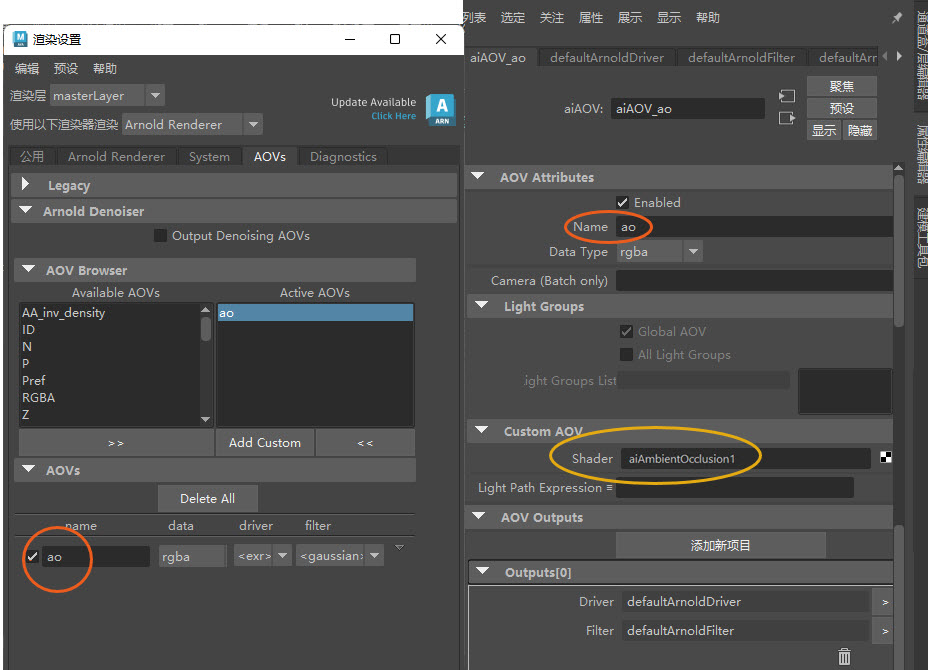The width and height of the screenshot is (928, 670).
Task: Toggle Global AOV checkbox
Action: coord(626,331)
